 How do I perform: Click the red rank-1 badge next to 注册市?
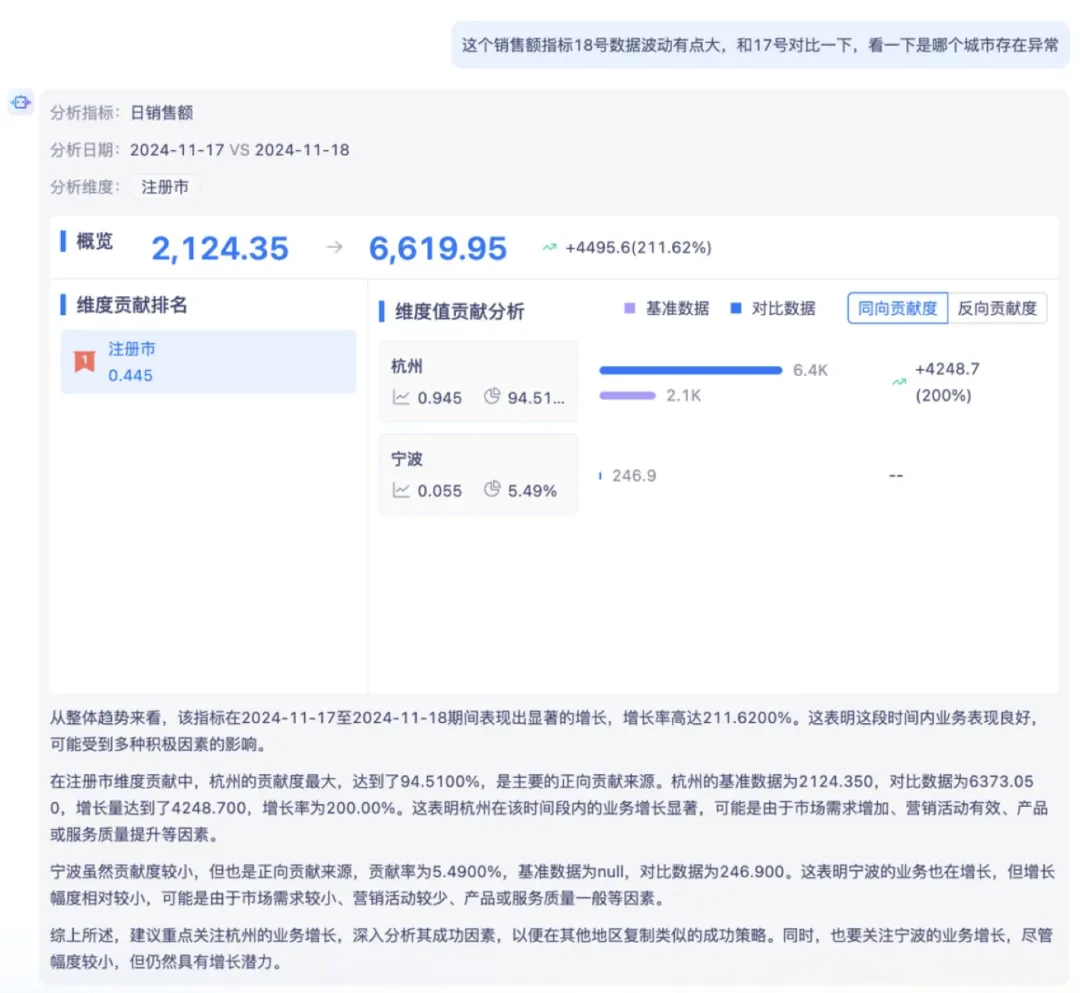85,361
